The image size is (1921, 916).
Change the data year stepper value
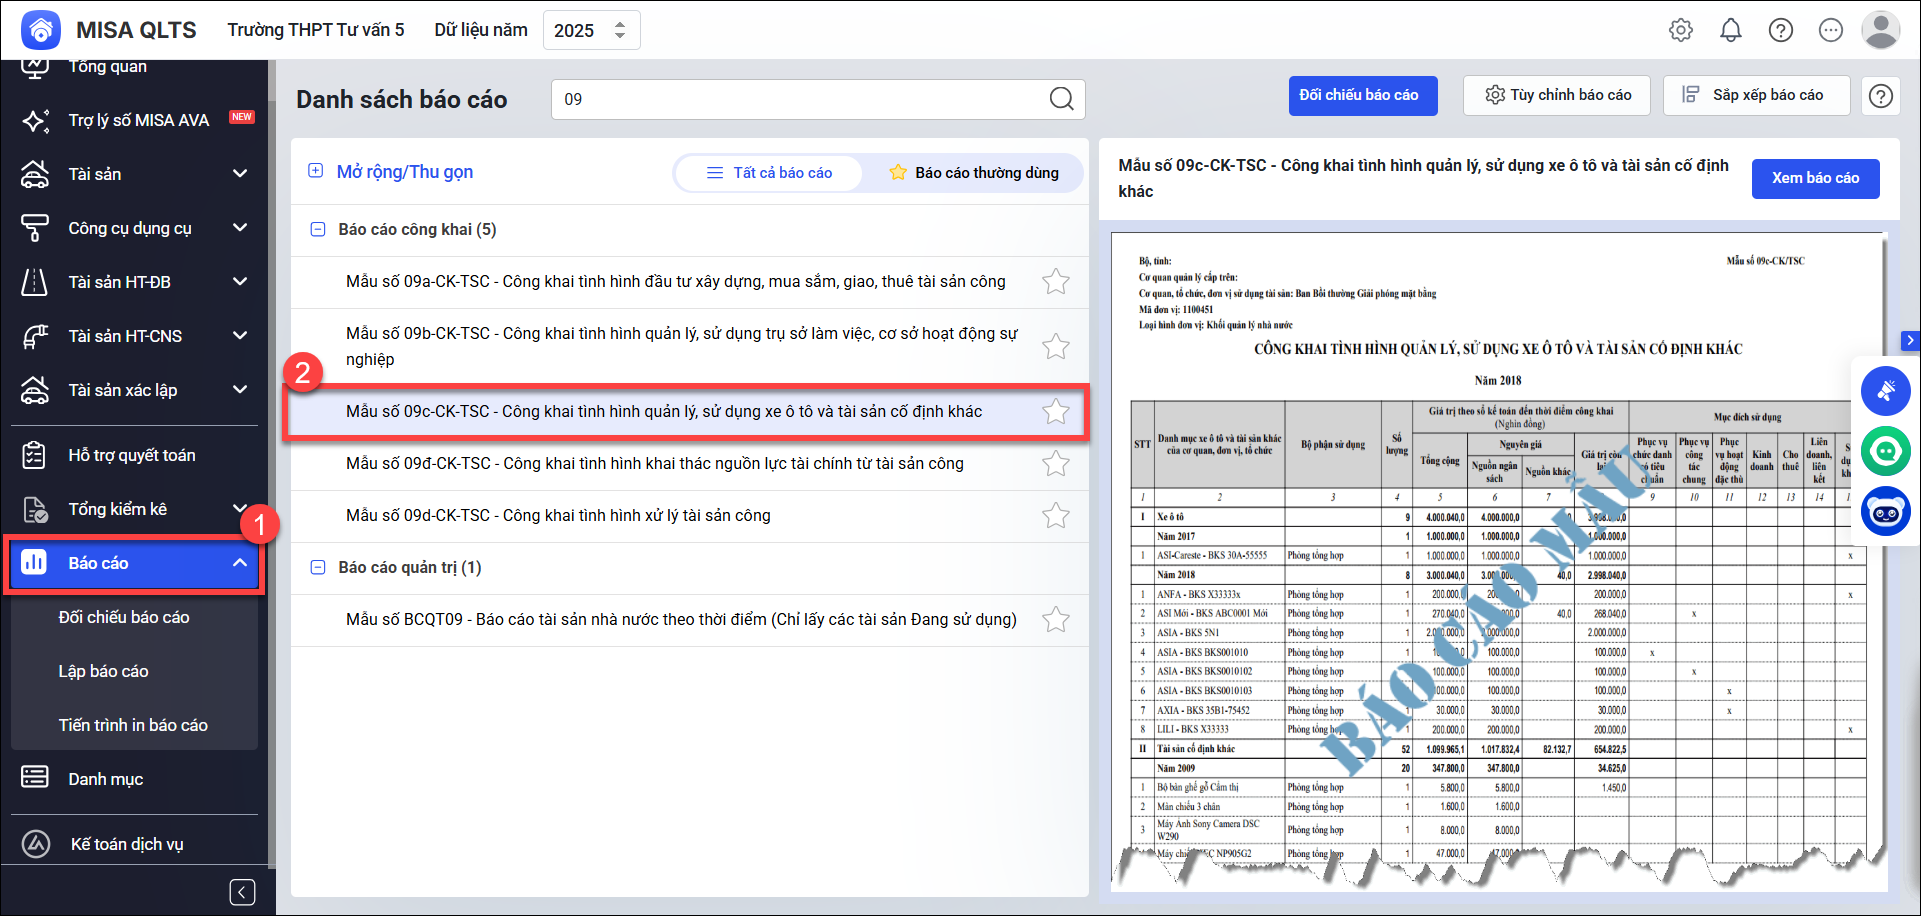coord(620,30)
